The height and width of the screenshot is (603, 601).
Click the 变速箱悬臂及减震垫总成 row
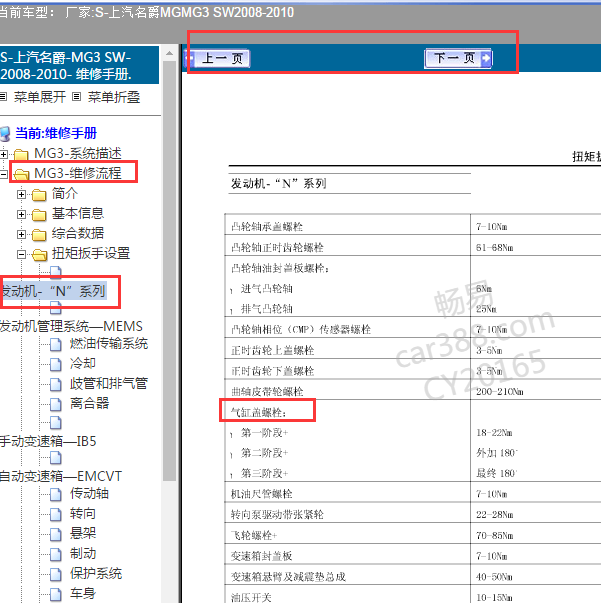pos(413,575)
